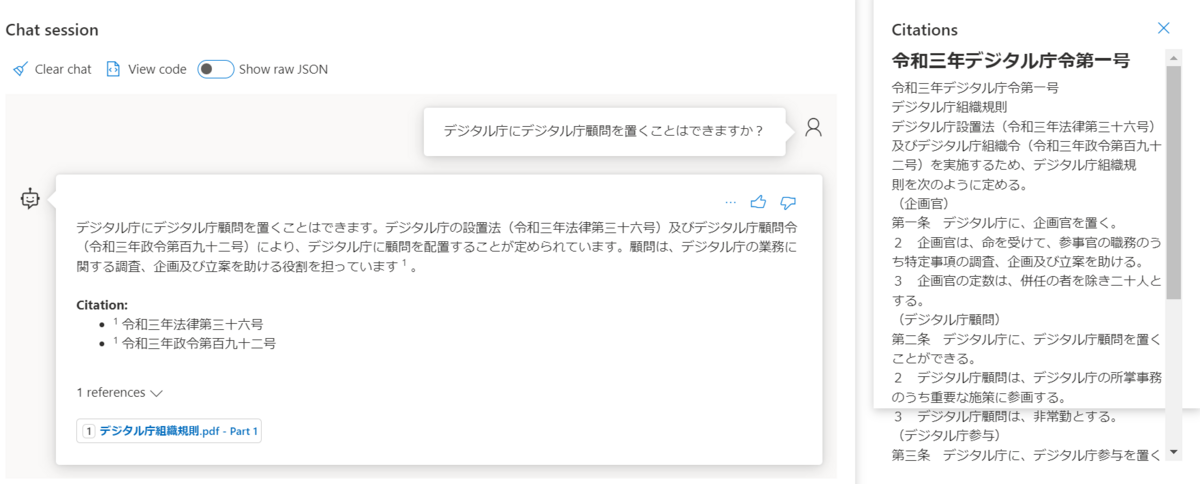Click the Citations heading

(x=924, y=30)
